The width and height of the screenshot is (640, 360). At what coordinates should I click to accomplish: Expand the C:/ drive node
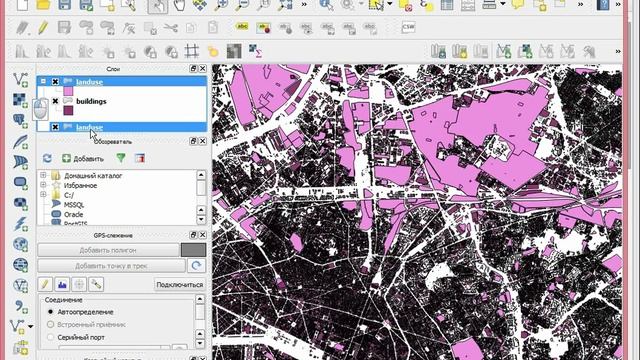click(43, 195)
